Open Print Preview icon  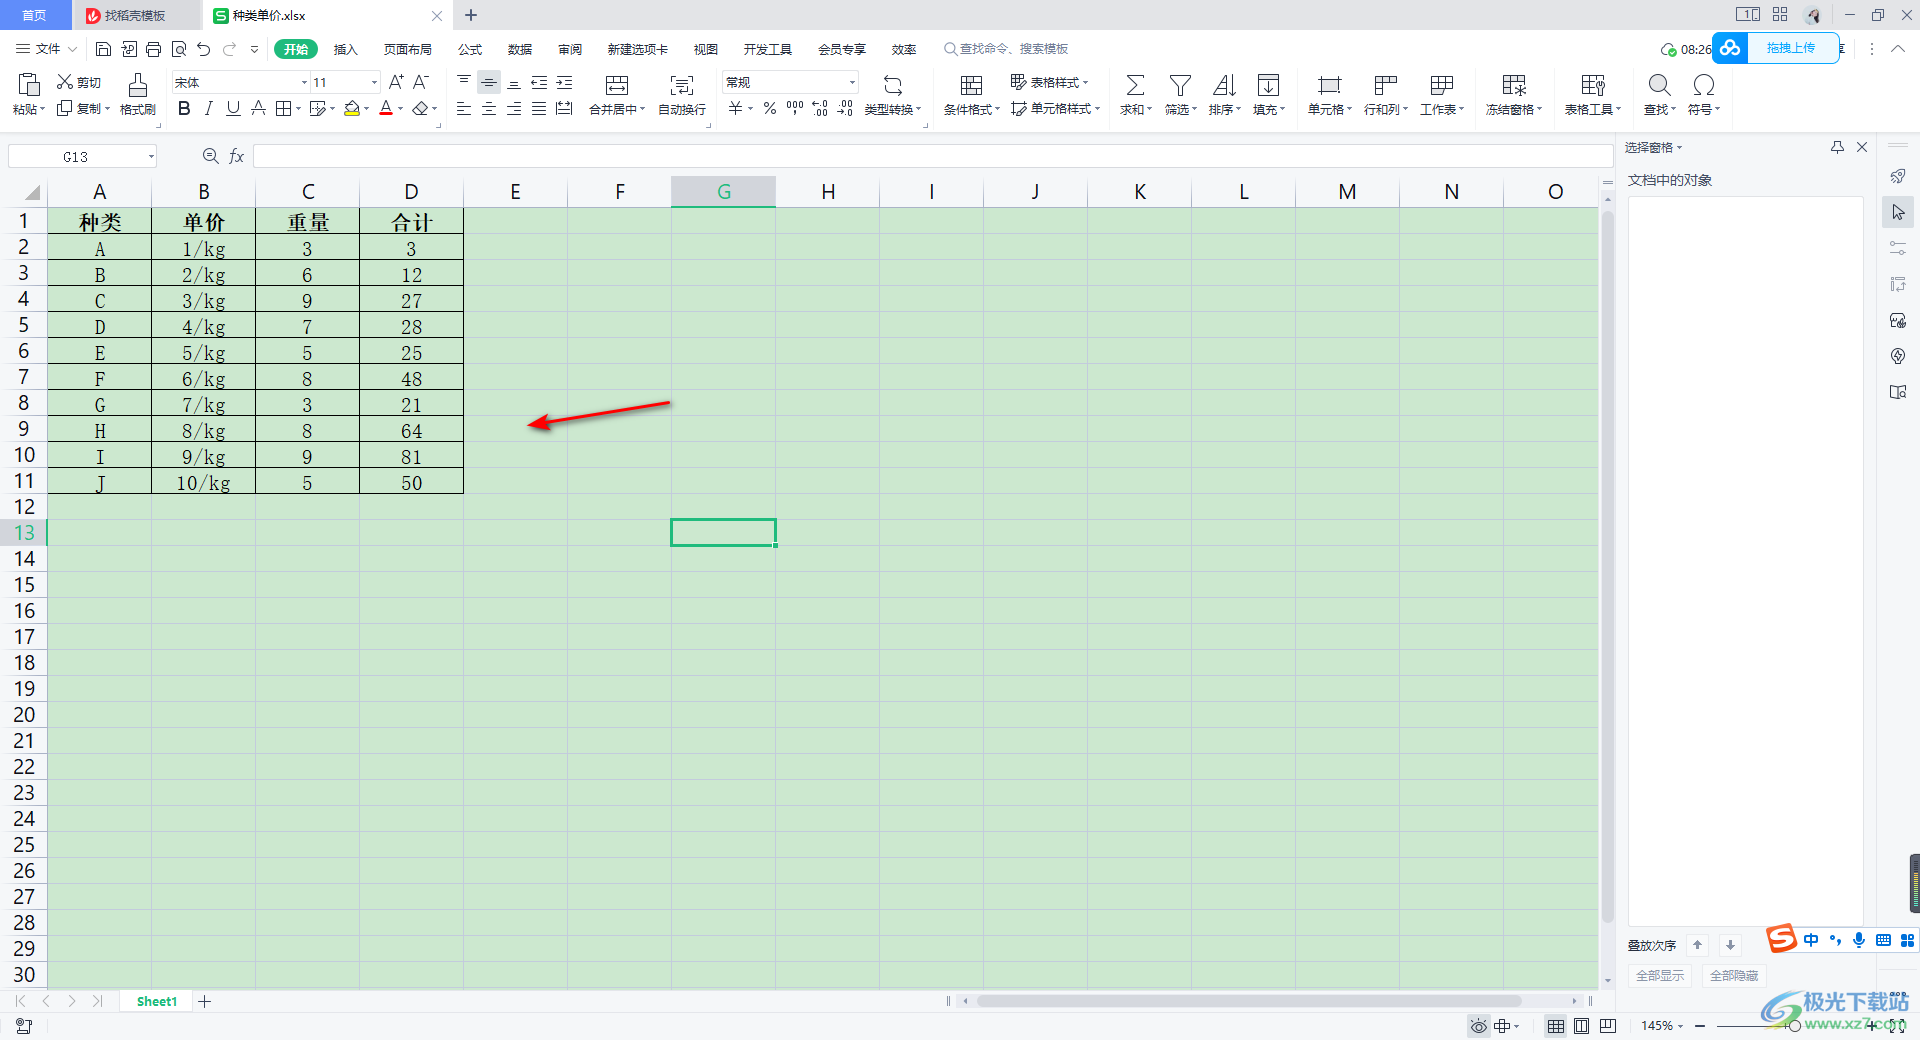(x=179, y=49)
